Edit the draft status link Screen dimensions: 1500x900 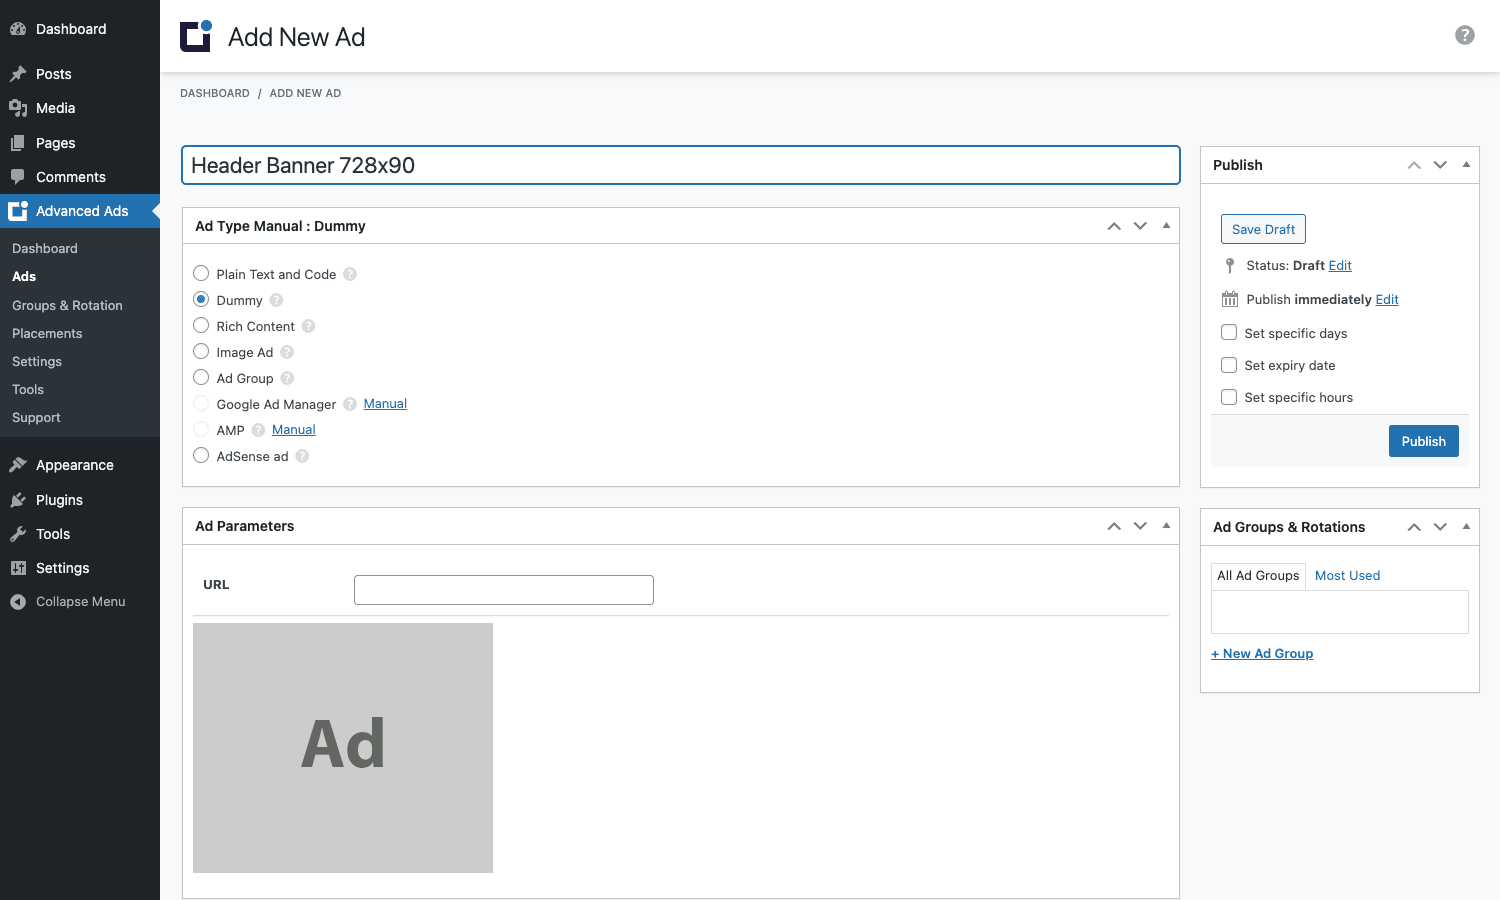[x=1340, y=265]
